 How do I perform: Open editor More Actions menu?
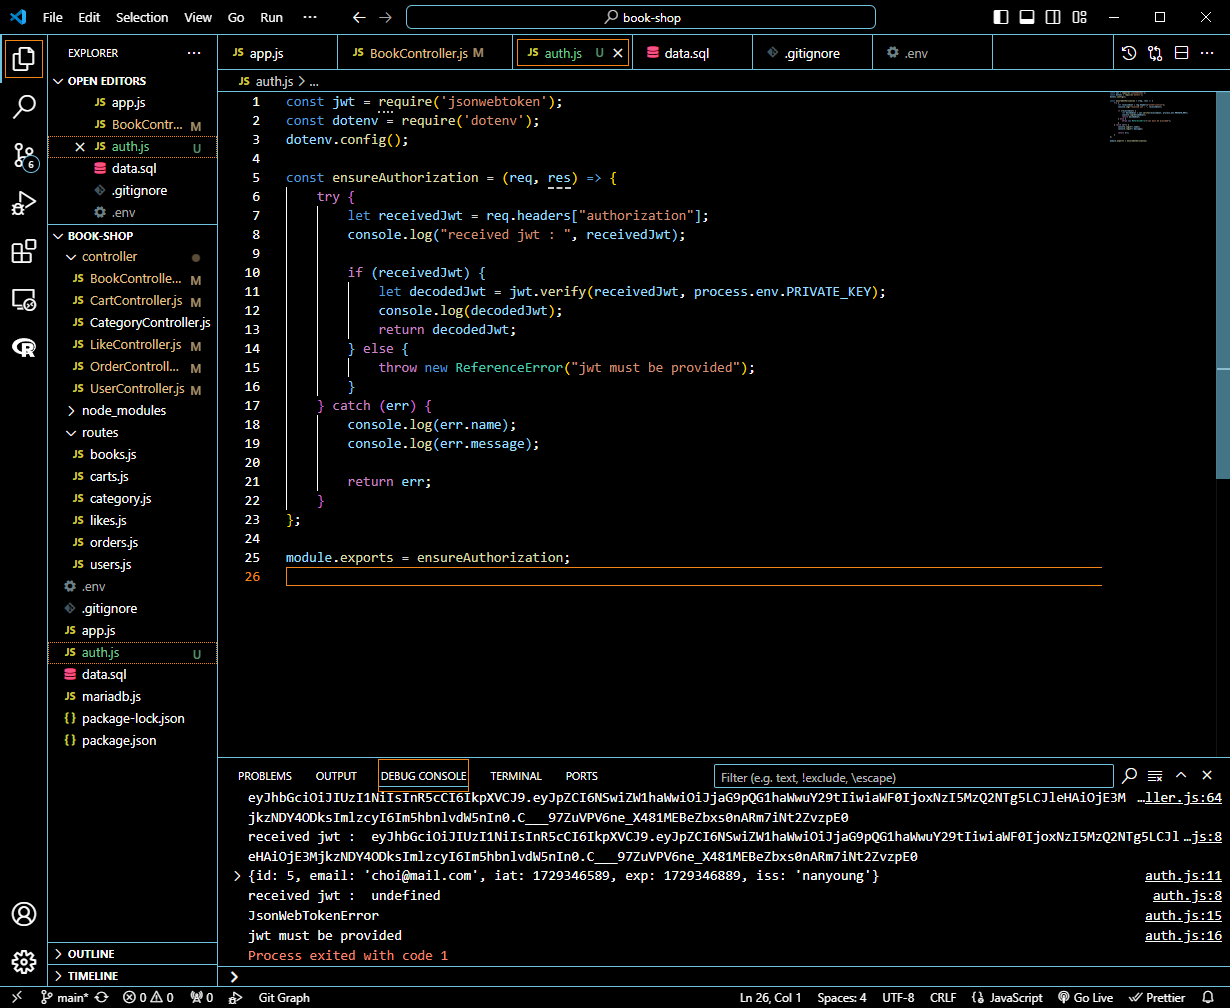pos(1207,53)
